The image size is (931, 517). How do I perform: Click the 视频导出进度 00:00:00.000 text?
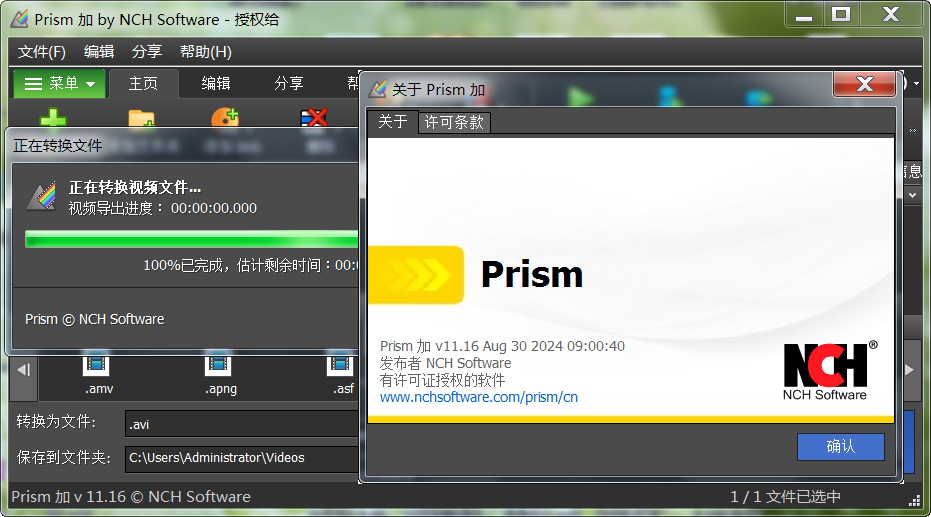pos(163,208)
